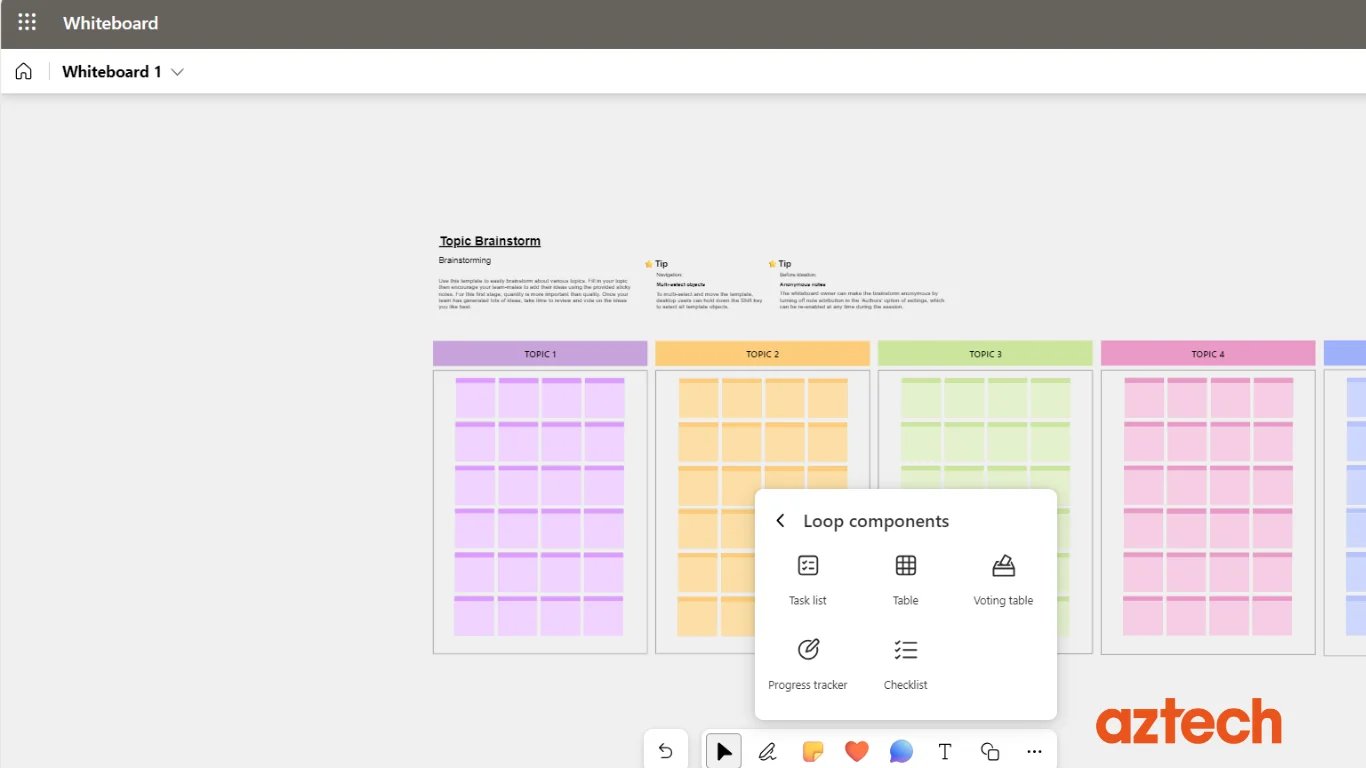Open the Comments bubble tool
Screen dimensions: 1366x768
pos(901,751)
